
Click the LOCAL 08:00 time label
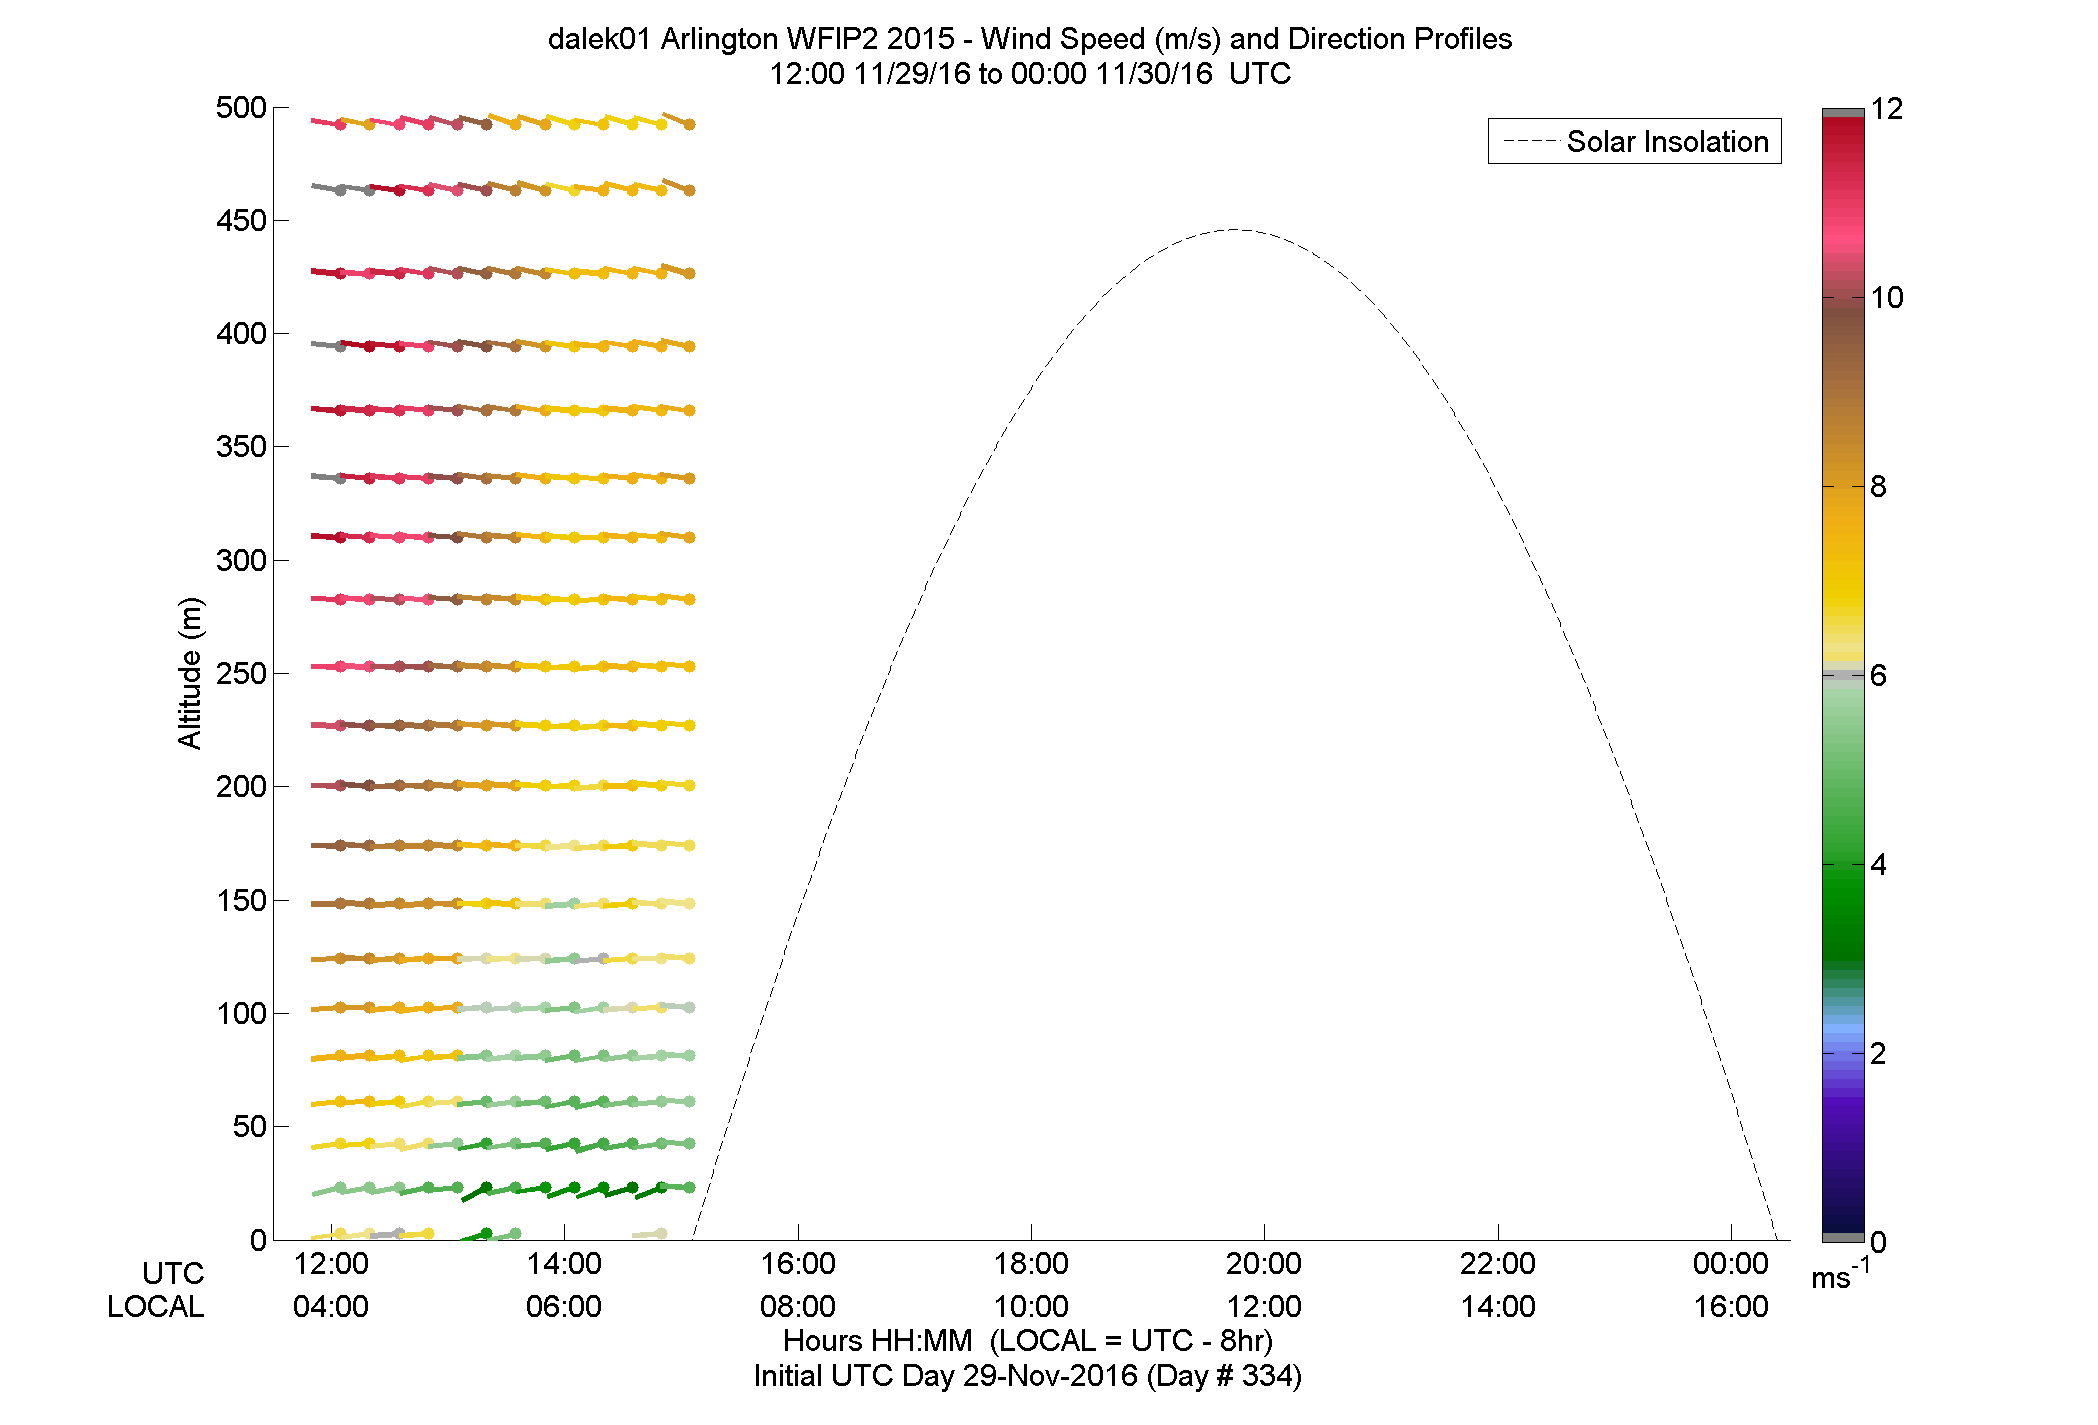pyautogui.click(x=798, y=1307)
